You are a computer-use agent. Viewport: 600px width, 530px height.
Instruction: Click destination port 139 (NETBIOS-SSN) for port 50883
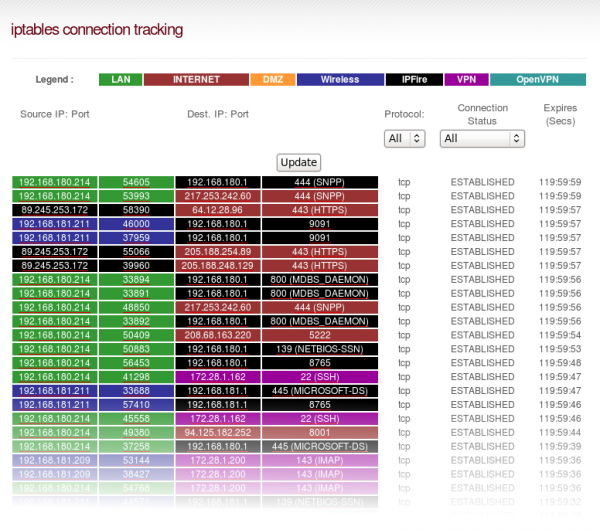tap(320, 349)
